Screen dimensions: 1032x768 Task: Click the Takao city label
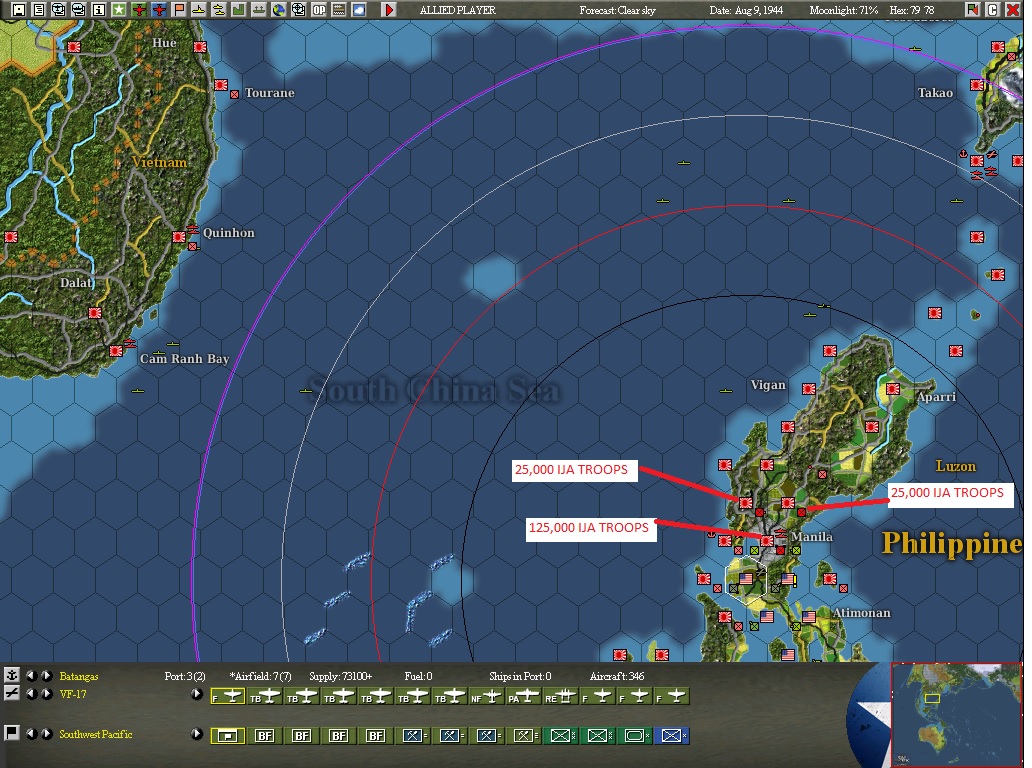(x=935, y=93)
